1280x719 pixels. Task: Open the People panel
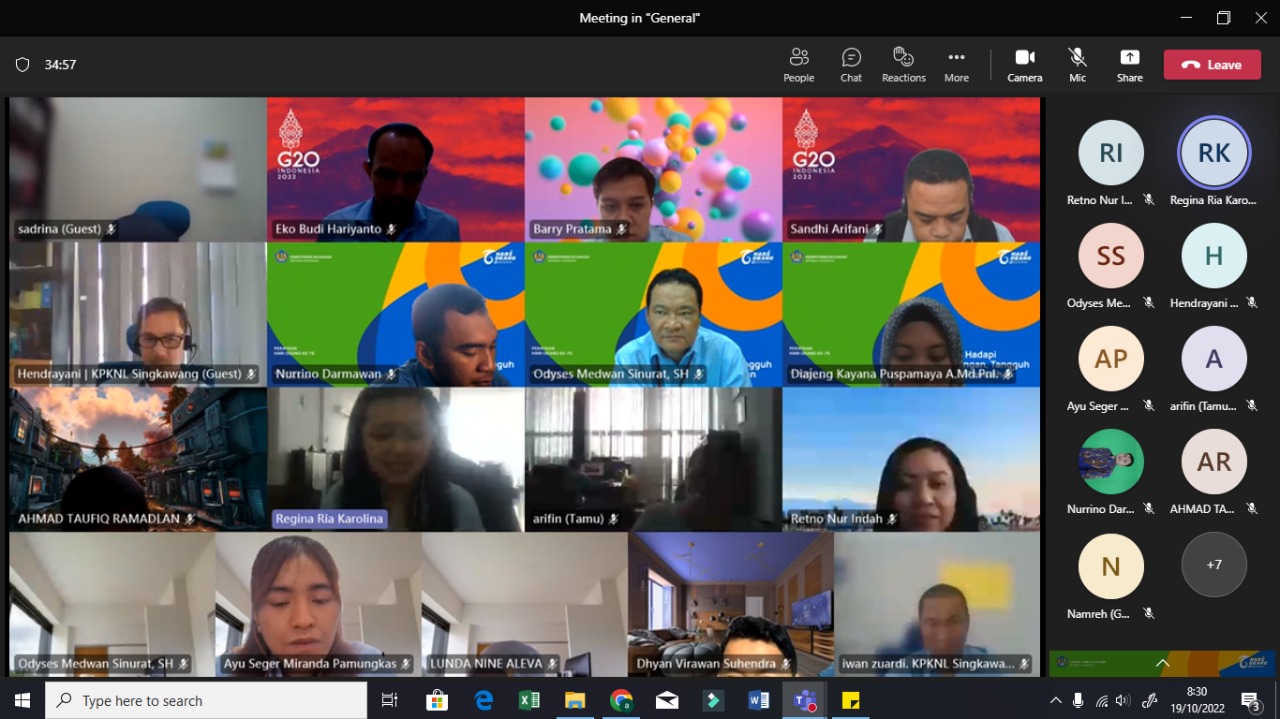click(x=798, y=65)
